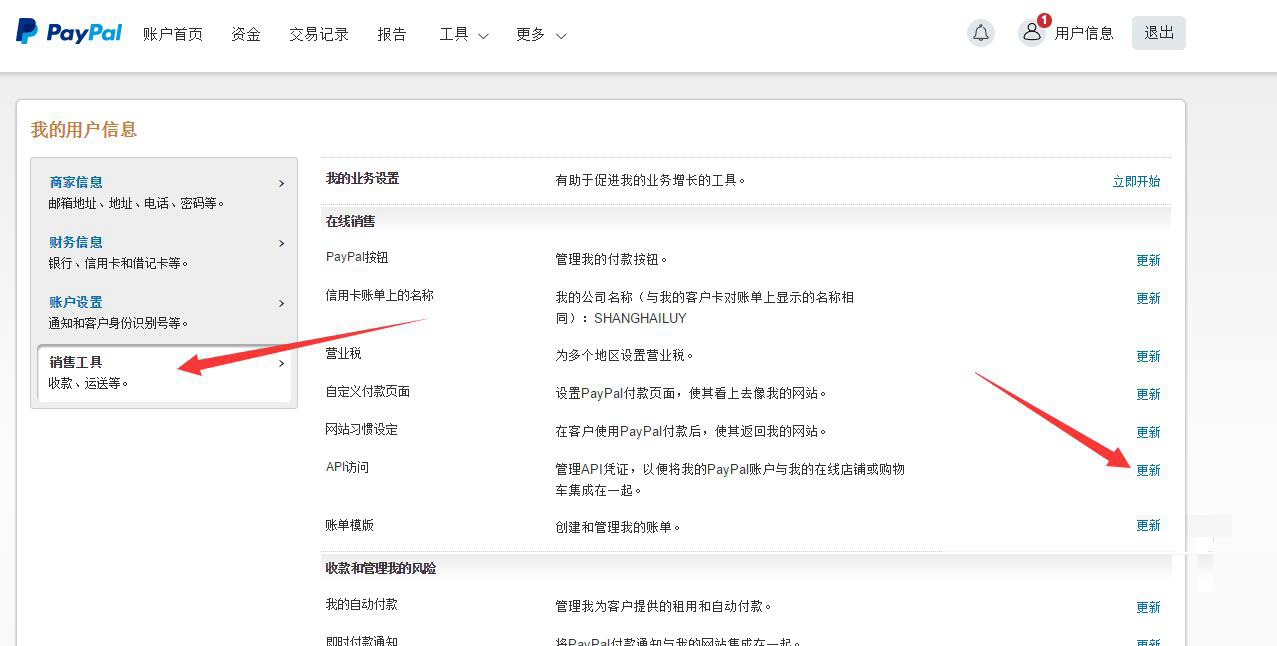The image size is (1277, 646).
Task: Expand the 工具 dropdown menu
Action: 464,34
